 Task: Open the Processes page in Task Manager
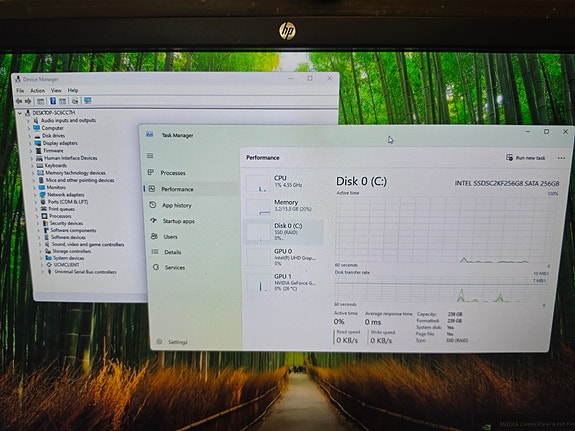pos(172,173)
